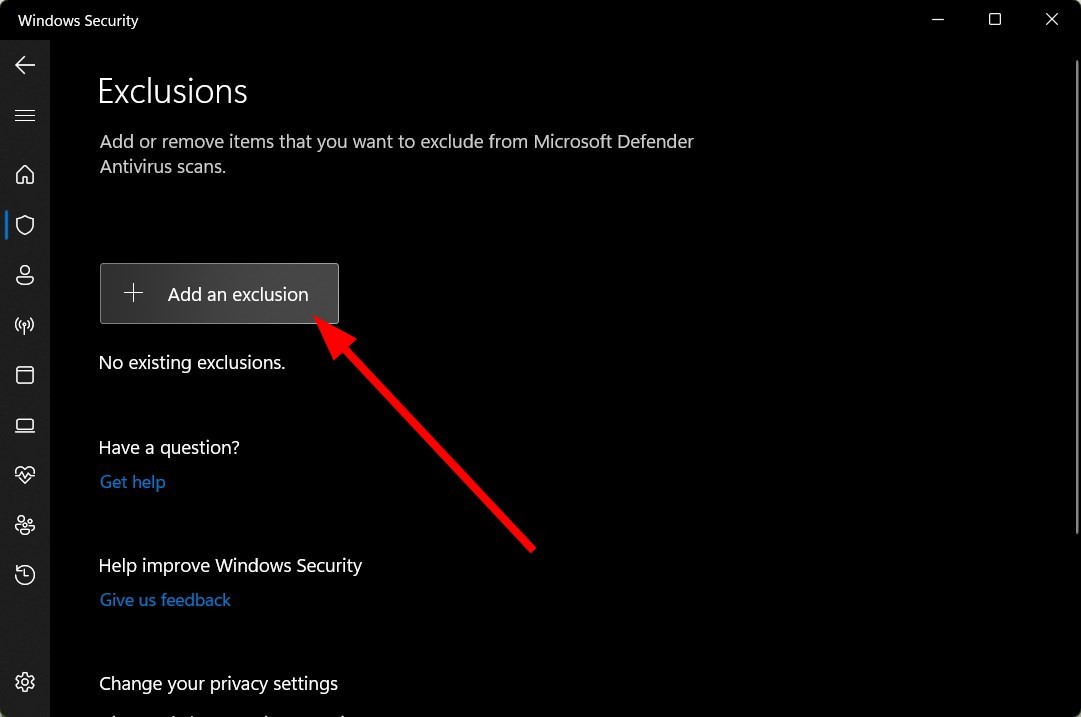
Task: Minimize the Windows Security window
Action: [938, 19]
